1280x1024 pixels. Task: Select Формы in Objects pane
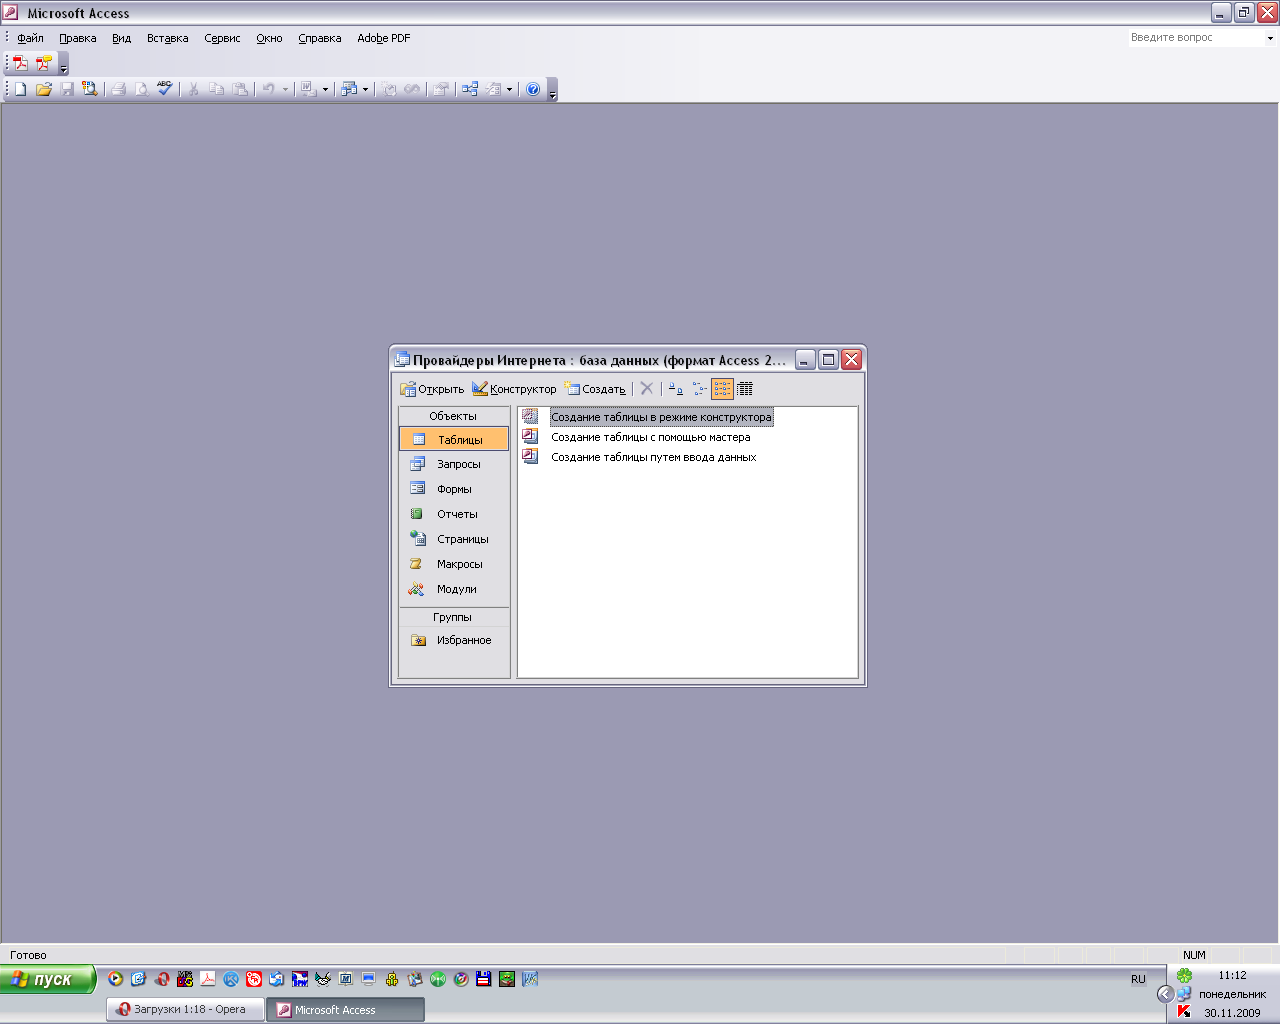tap(454, 489)
